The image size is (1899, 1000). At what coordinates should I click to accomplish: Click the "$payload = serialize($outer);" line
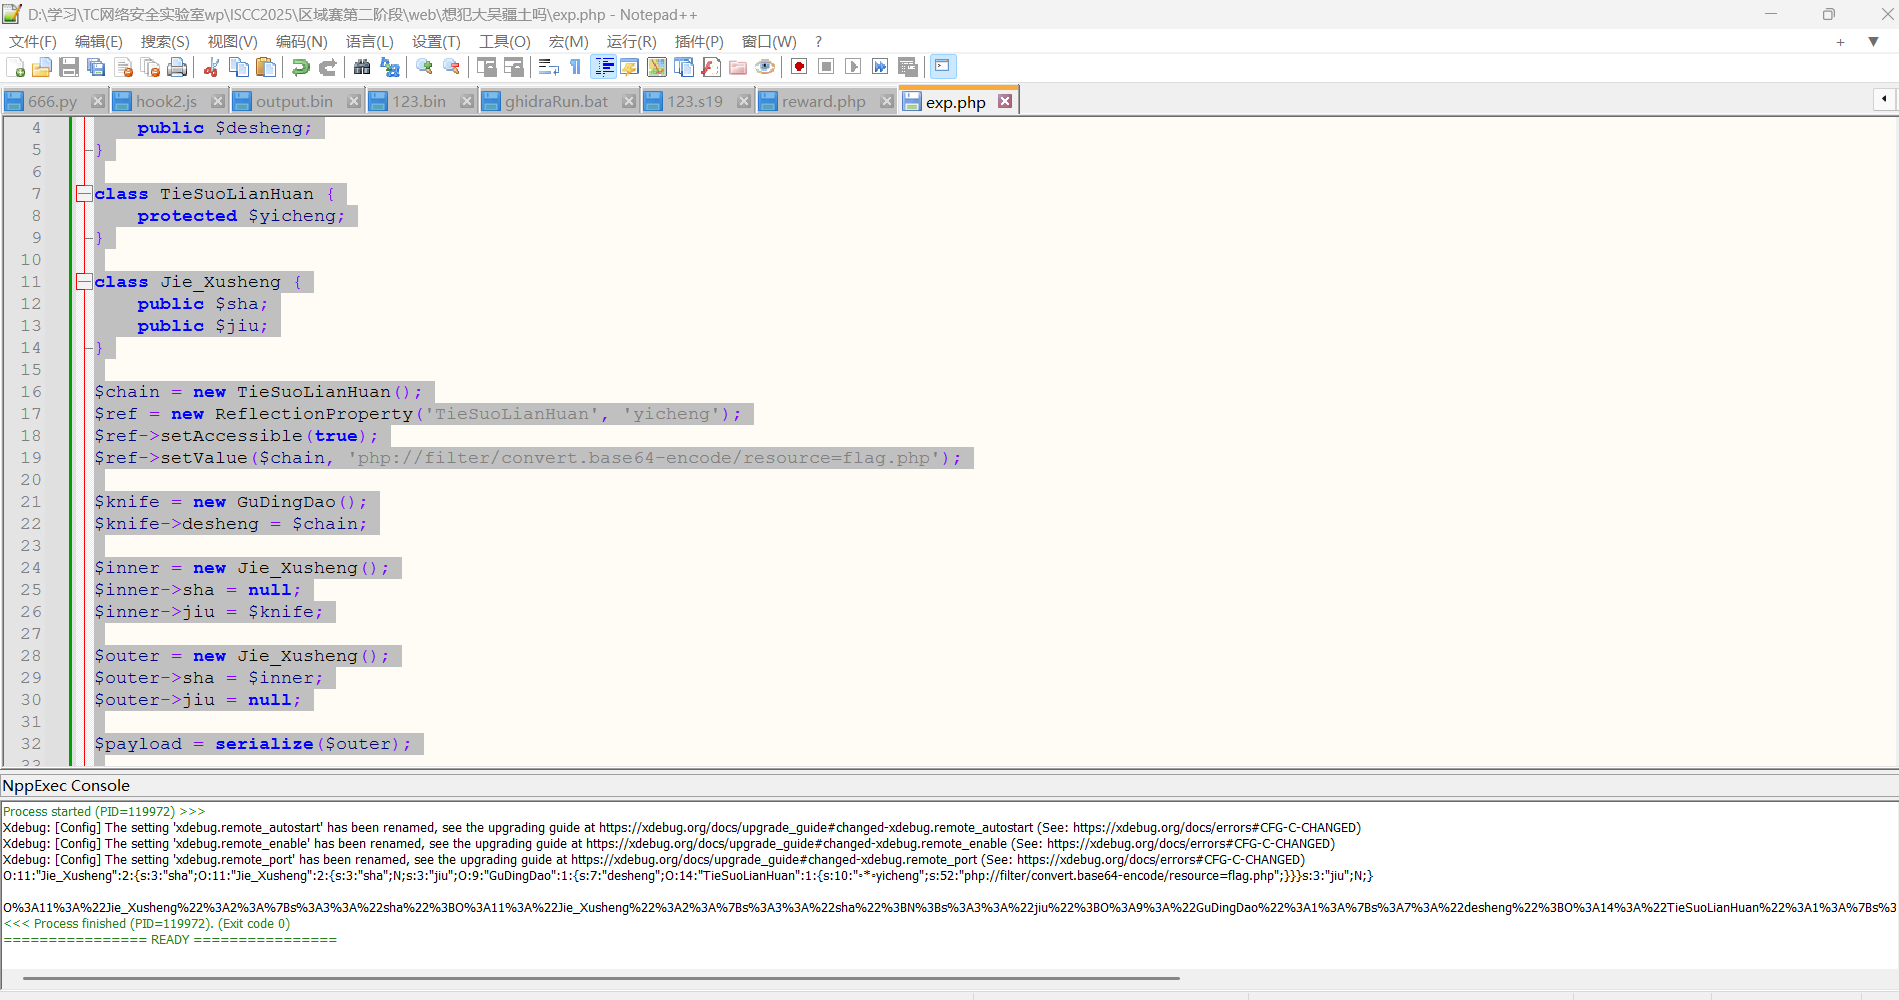point(252,744)
